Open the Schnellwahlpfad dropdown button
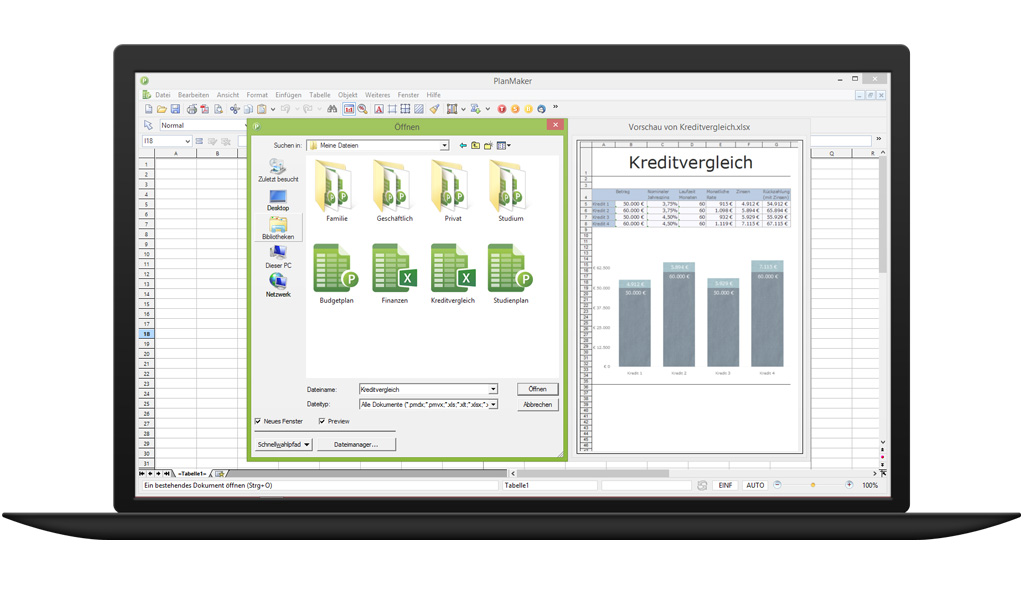 [283, 444]
